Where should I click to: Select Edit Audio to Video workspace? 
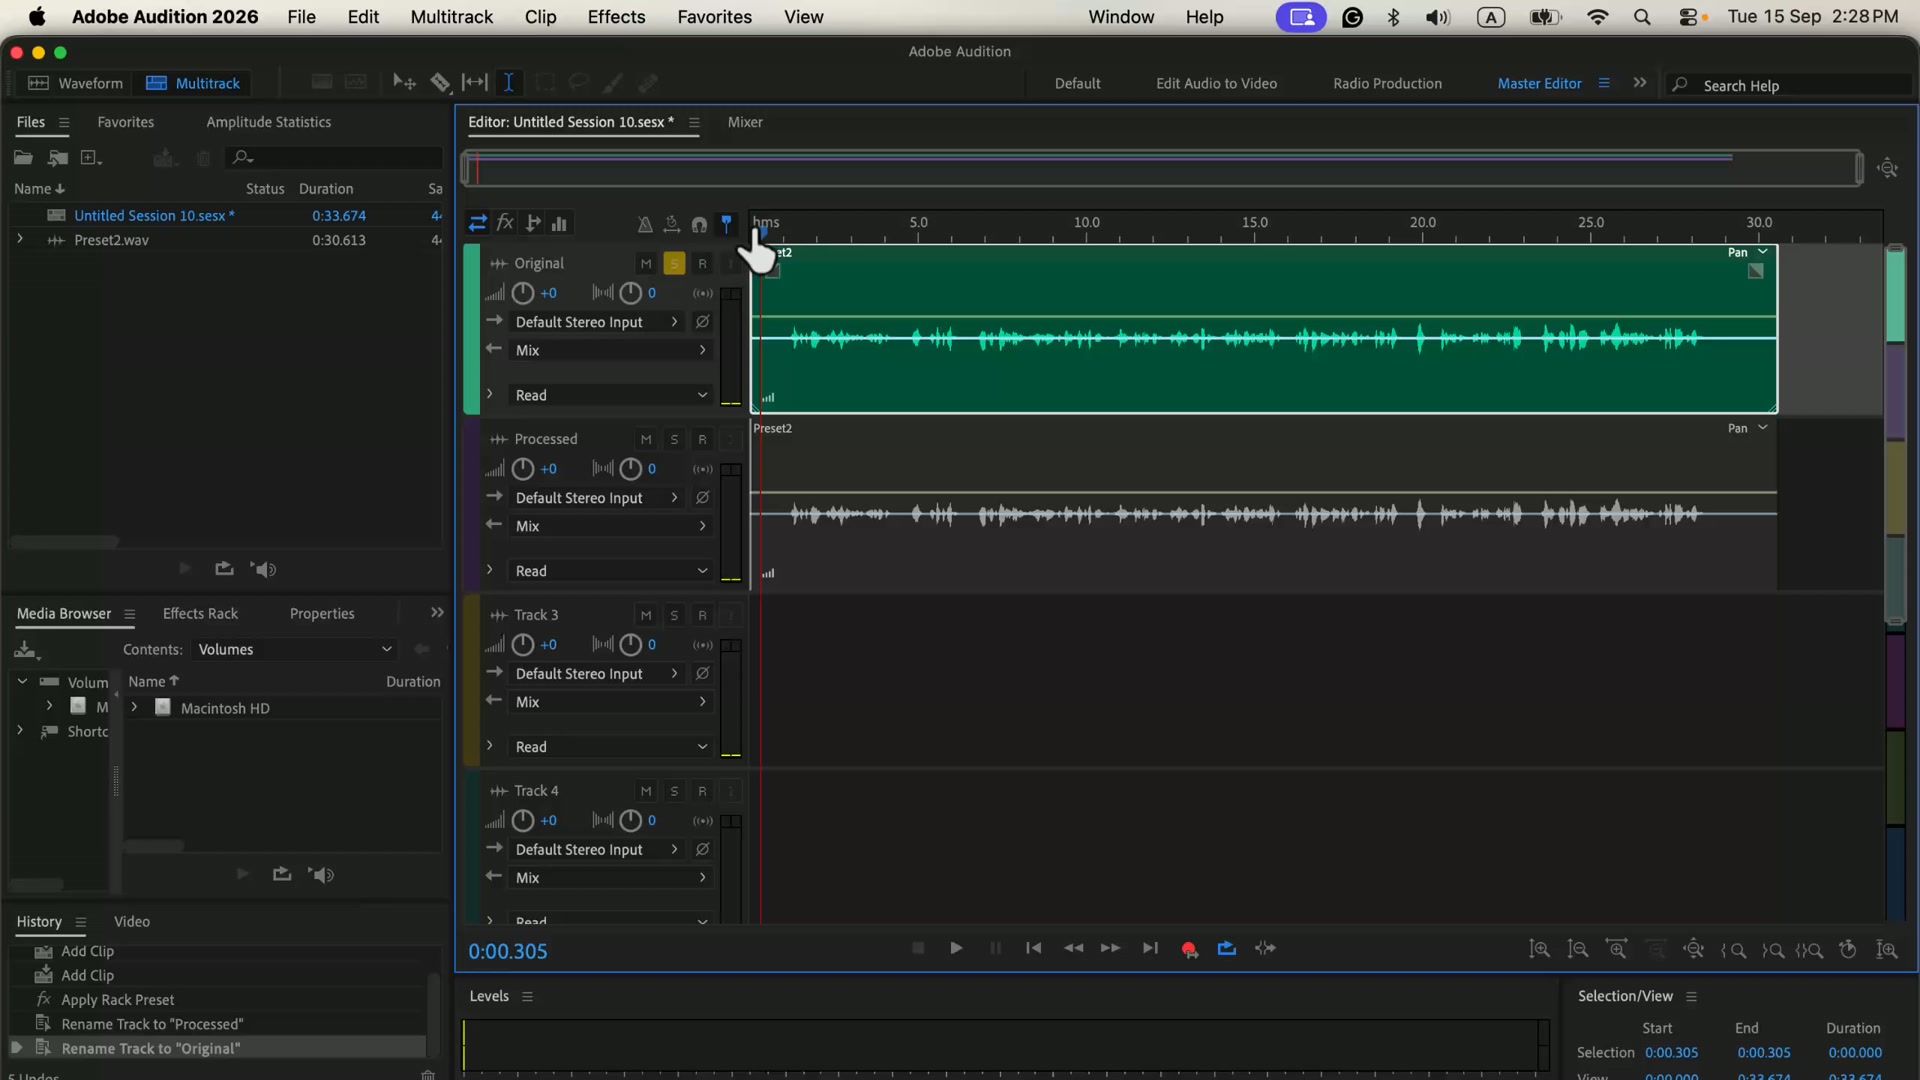1216,84
